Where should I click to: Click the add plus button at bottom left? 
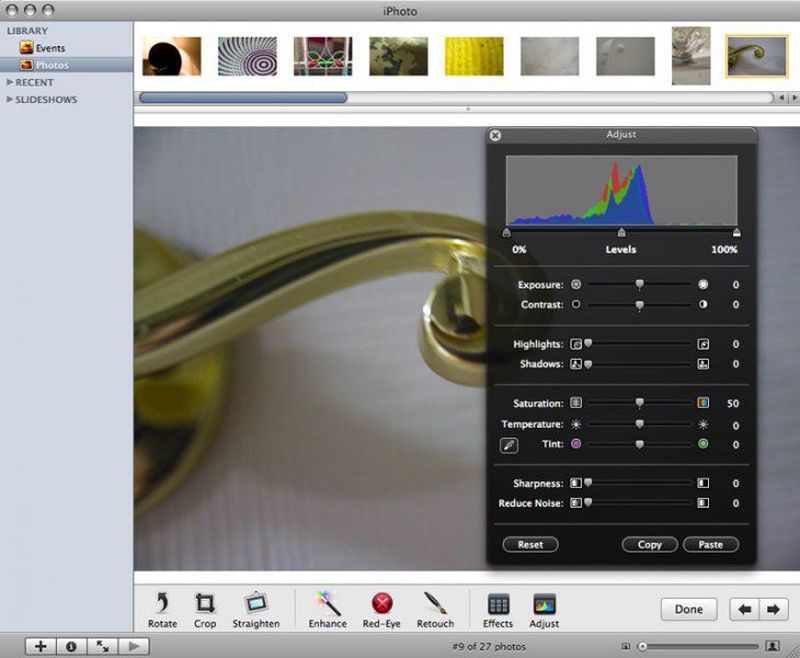click(40, 647)
